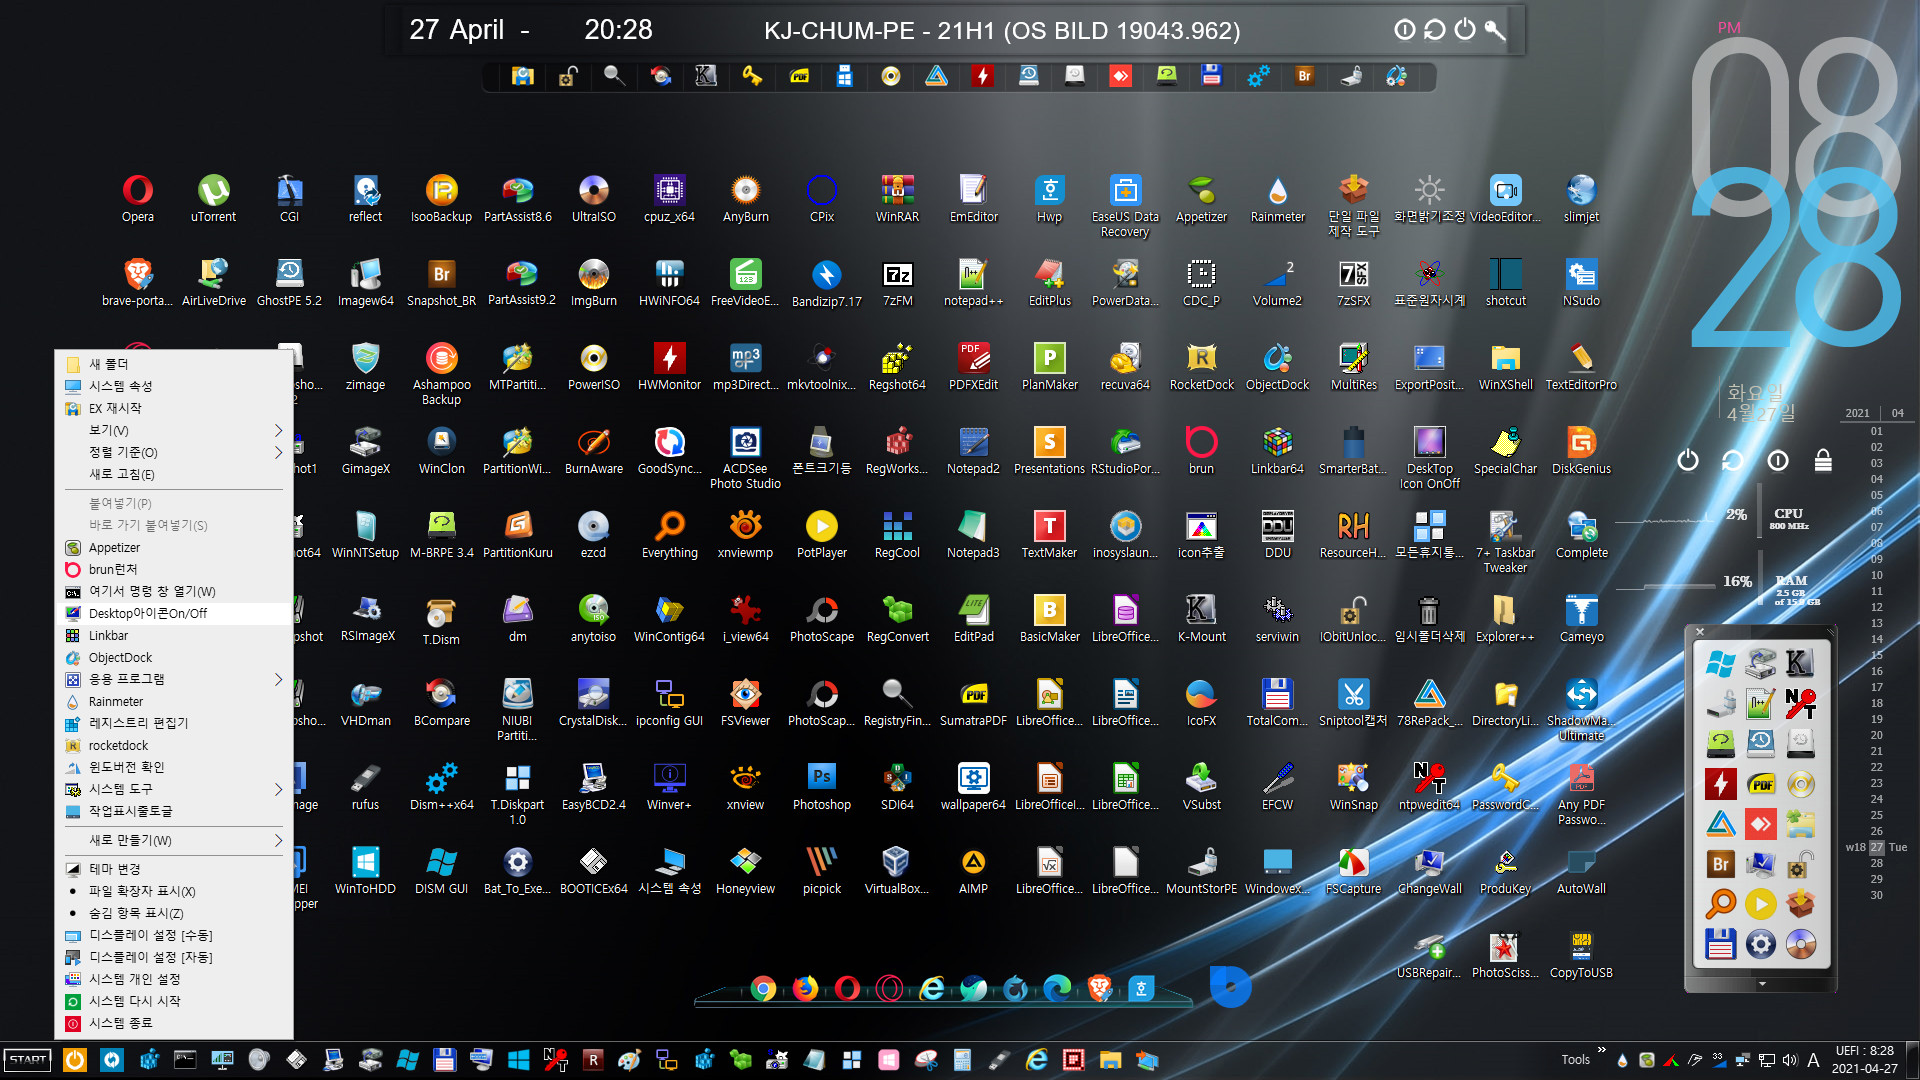Select 시스템 종료 menu entry
Screen dimensions: 1920x1080
[174, 1023]
